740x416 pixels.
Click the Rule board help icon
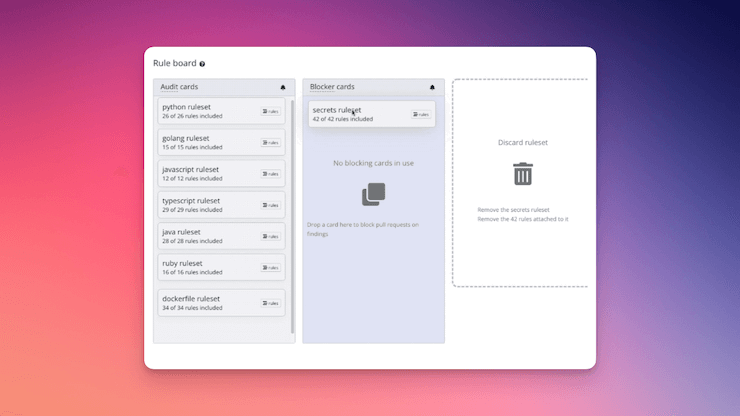(203, 64)
